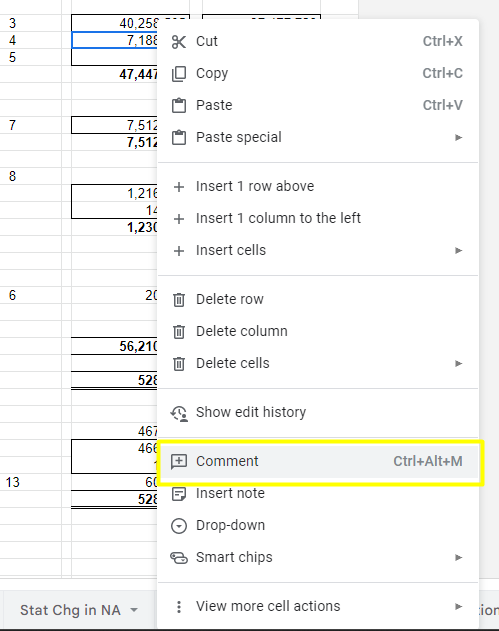Expand the Delete cells submenu arrow
Screen dimensions: 499x631
458,364
